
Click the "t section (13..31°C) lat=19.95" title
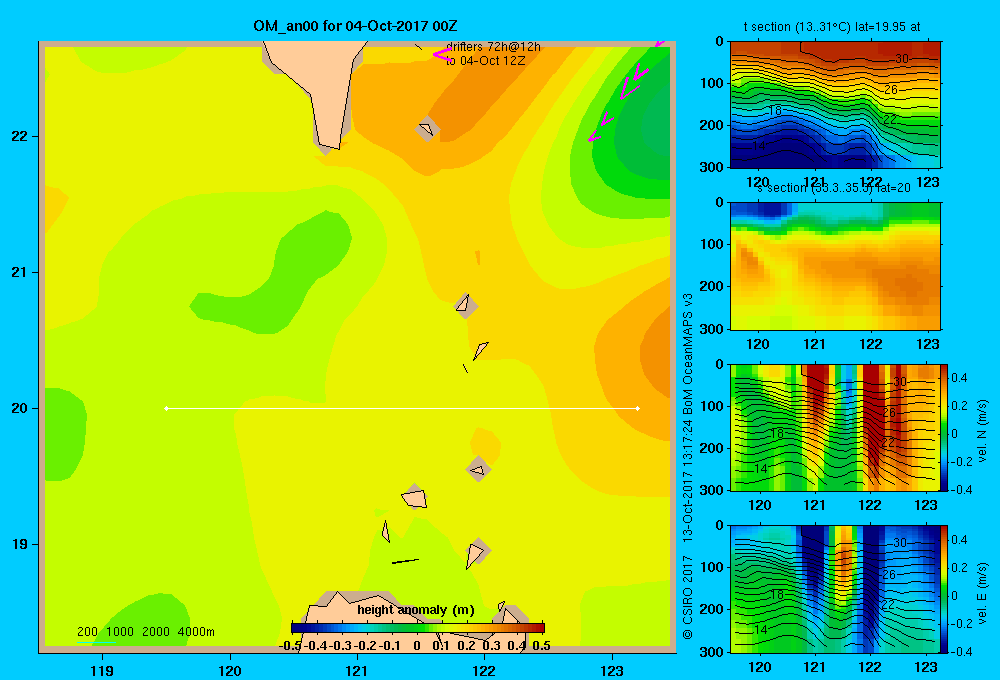click(832, 27)
